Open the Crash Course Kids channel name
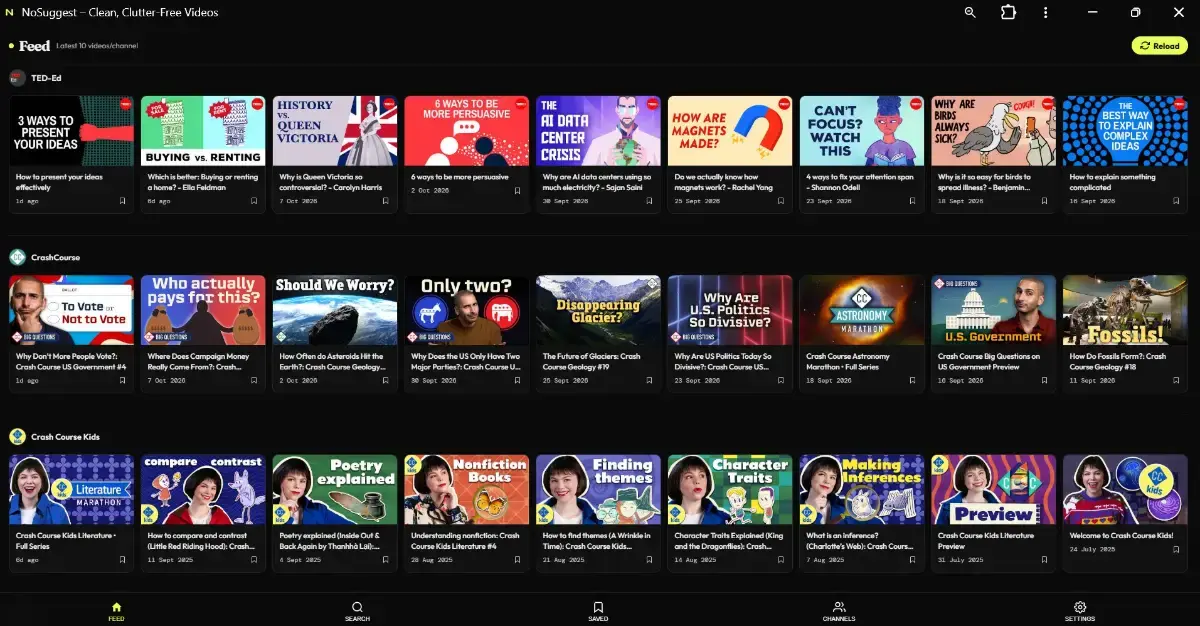Viewport: 1200px width, 626px height. 64,437
